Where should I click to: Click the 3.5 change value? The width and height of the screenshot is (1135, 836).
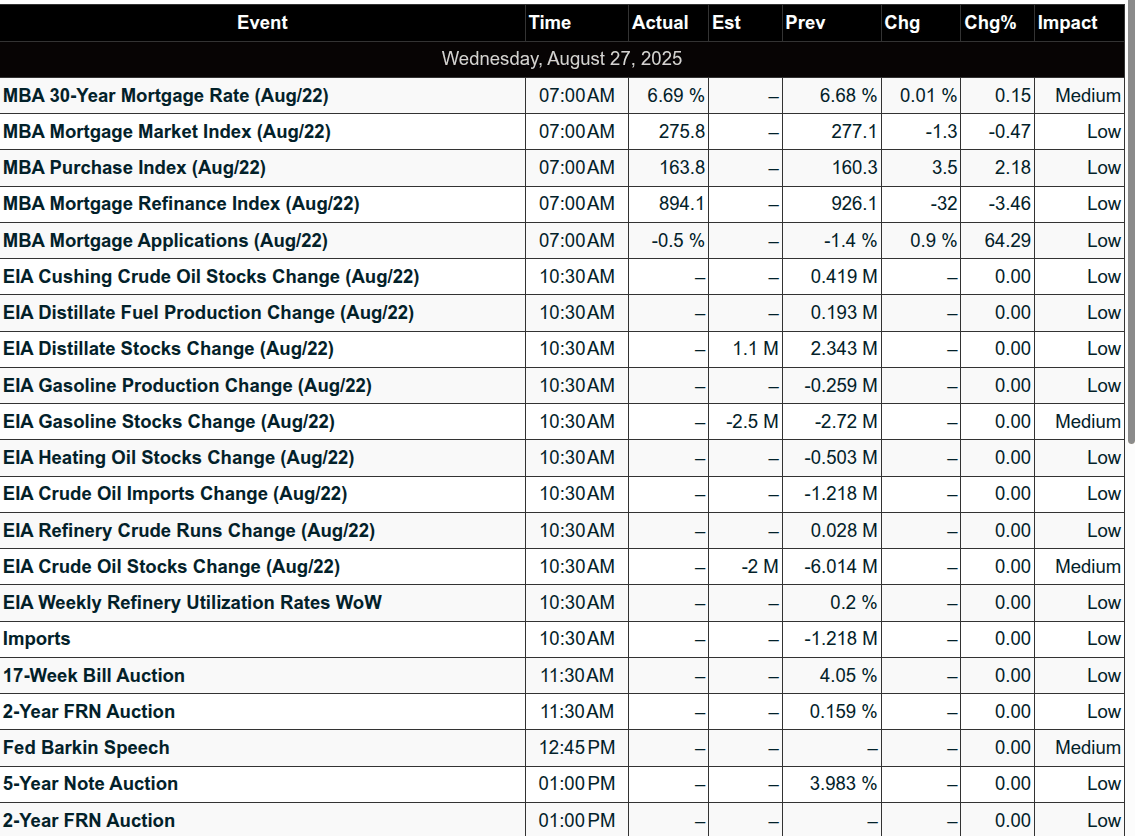(944, 168)
